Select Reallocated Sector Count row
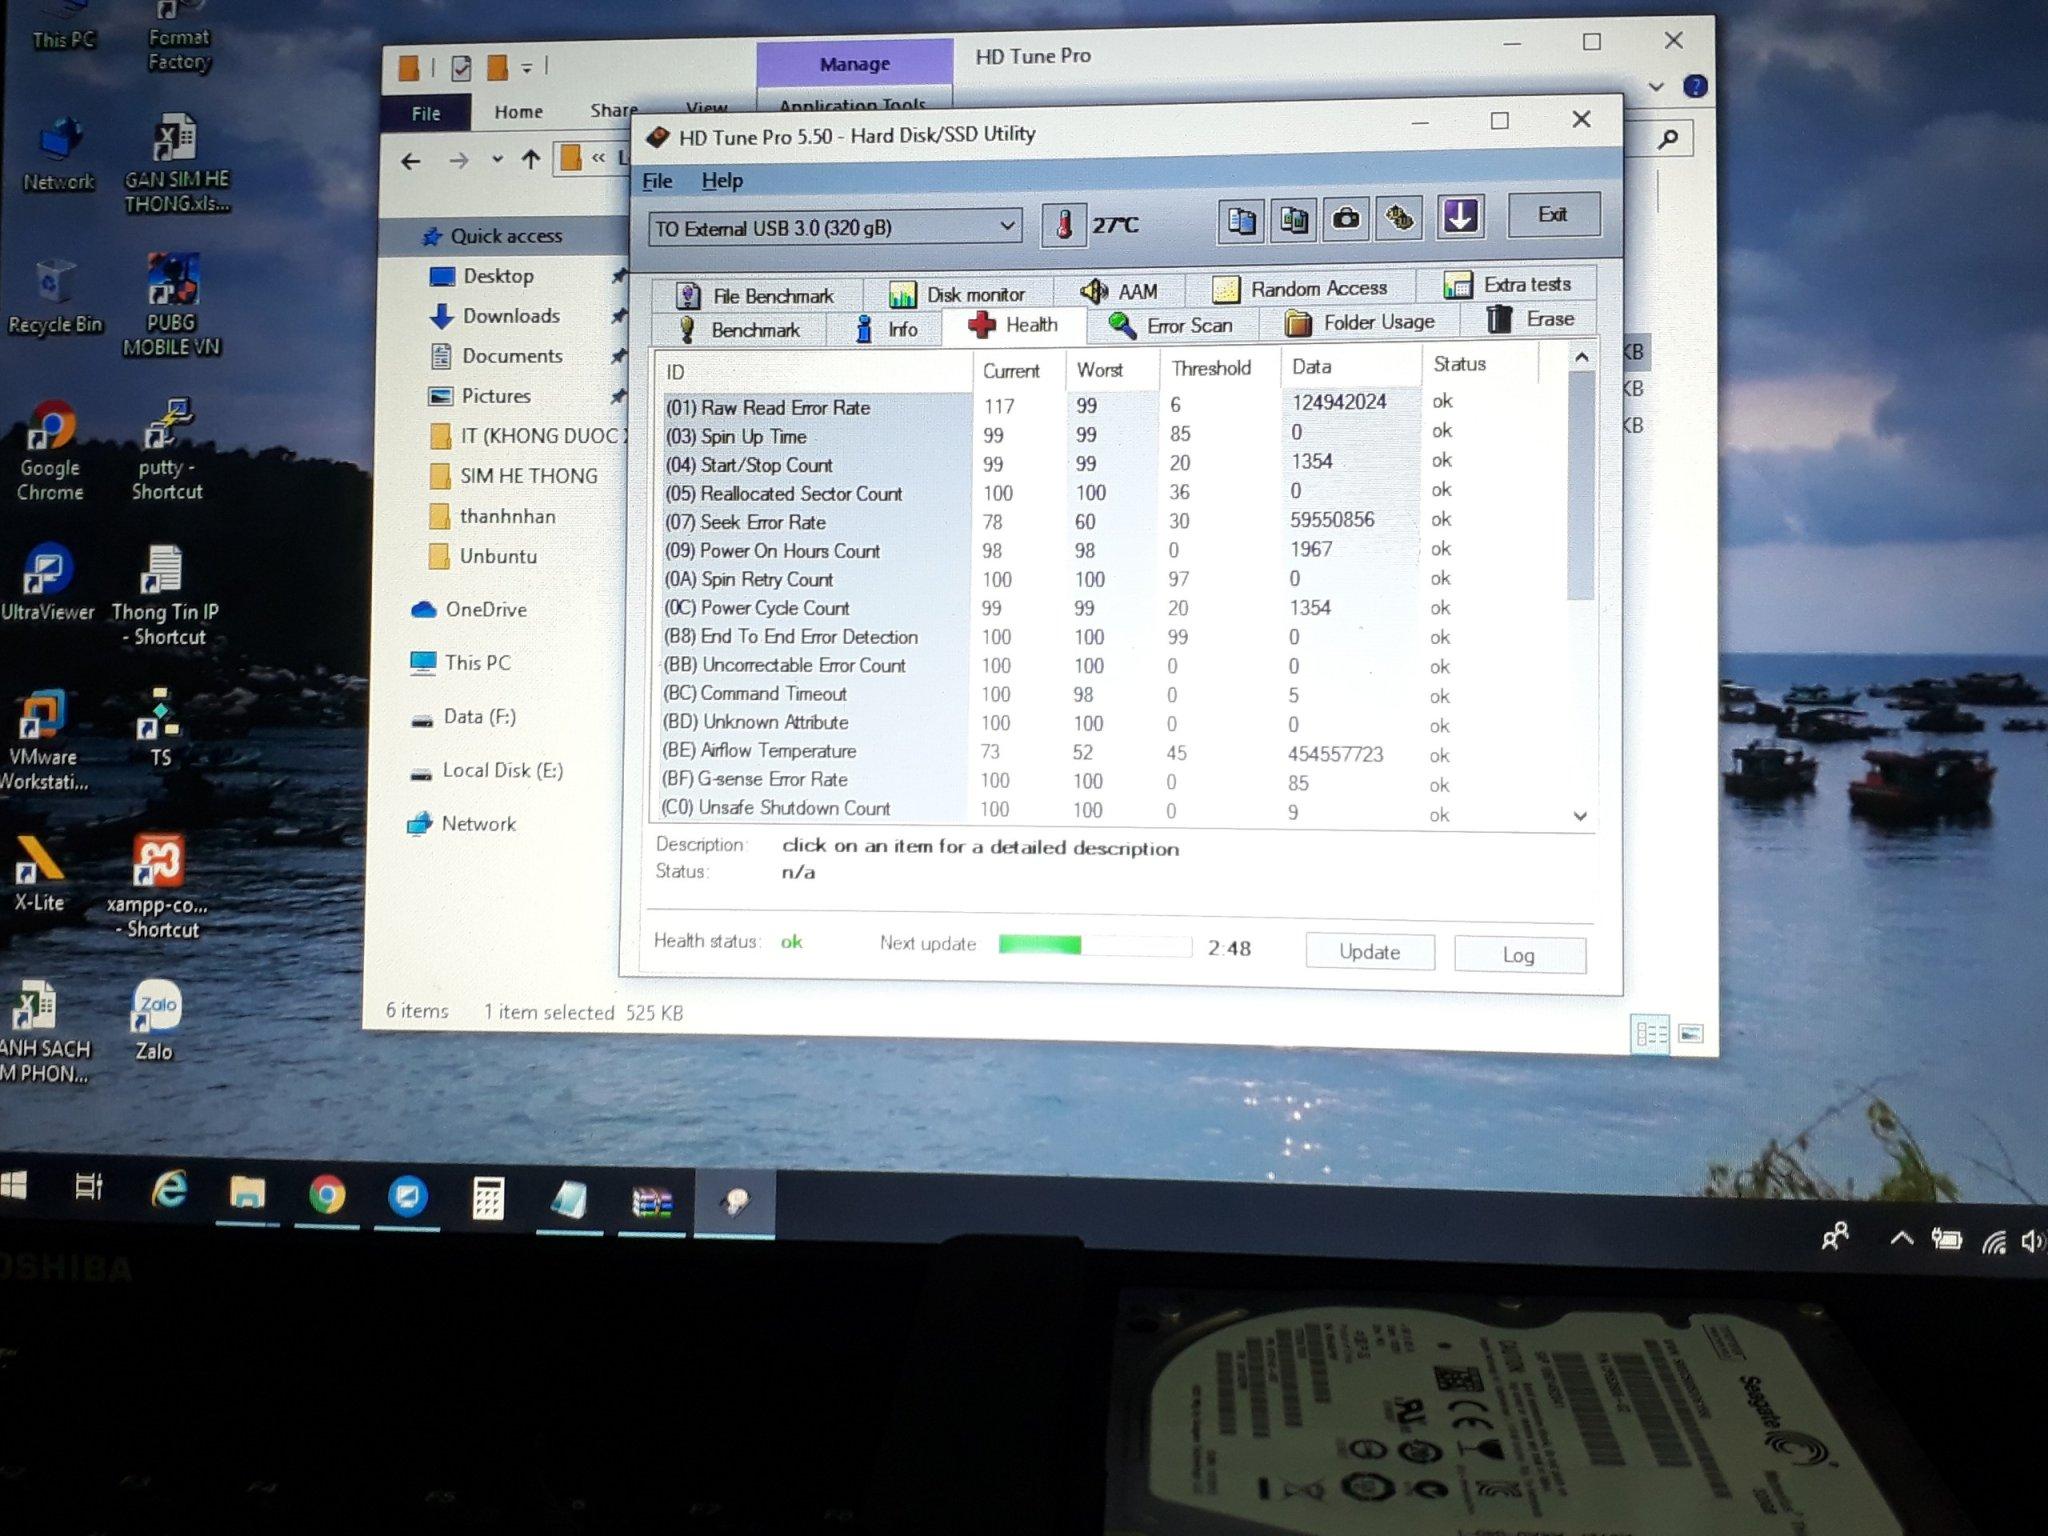Viewport: 2048px width, 1536px height. click(1110, 492)
